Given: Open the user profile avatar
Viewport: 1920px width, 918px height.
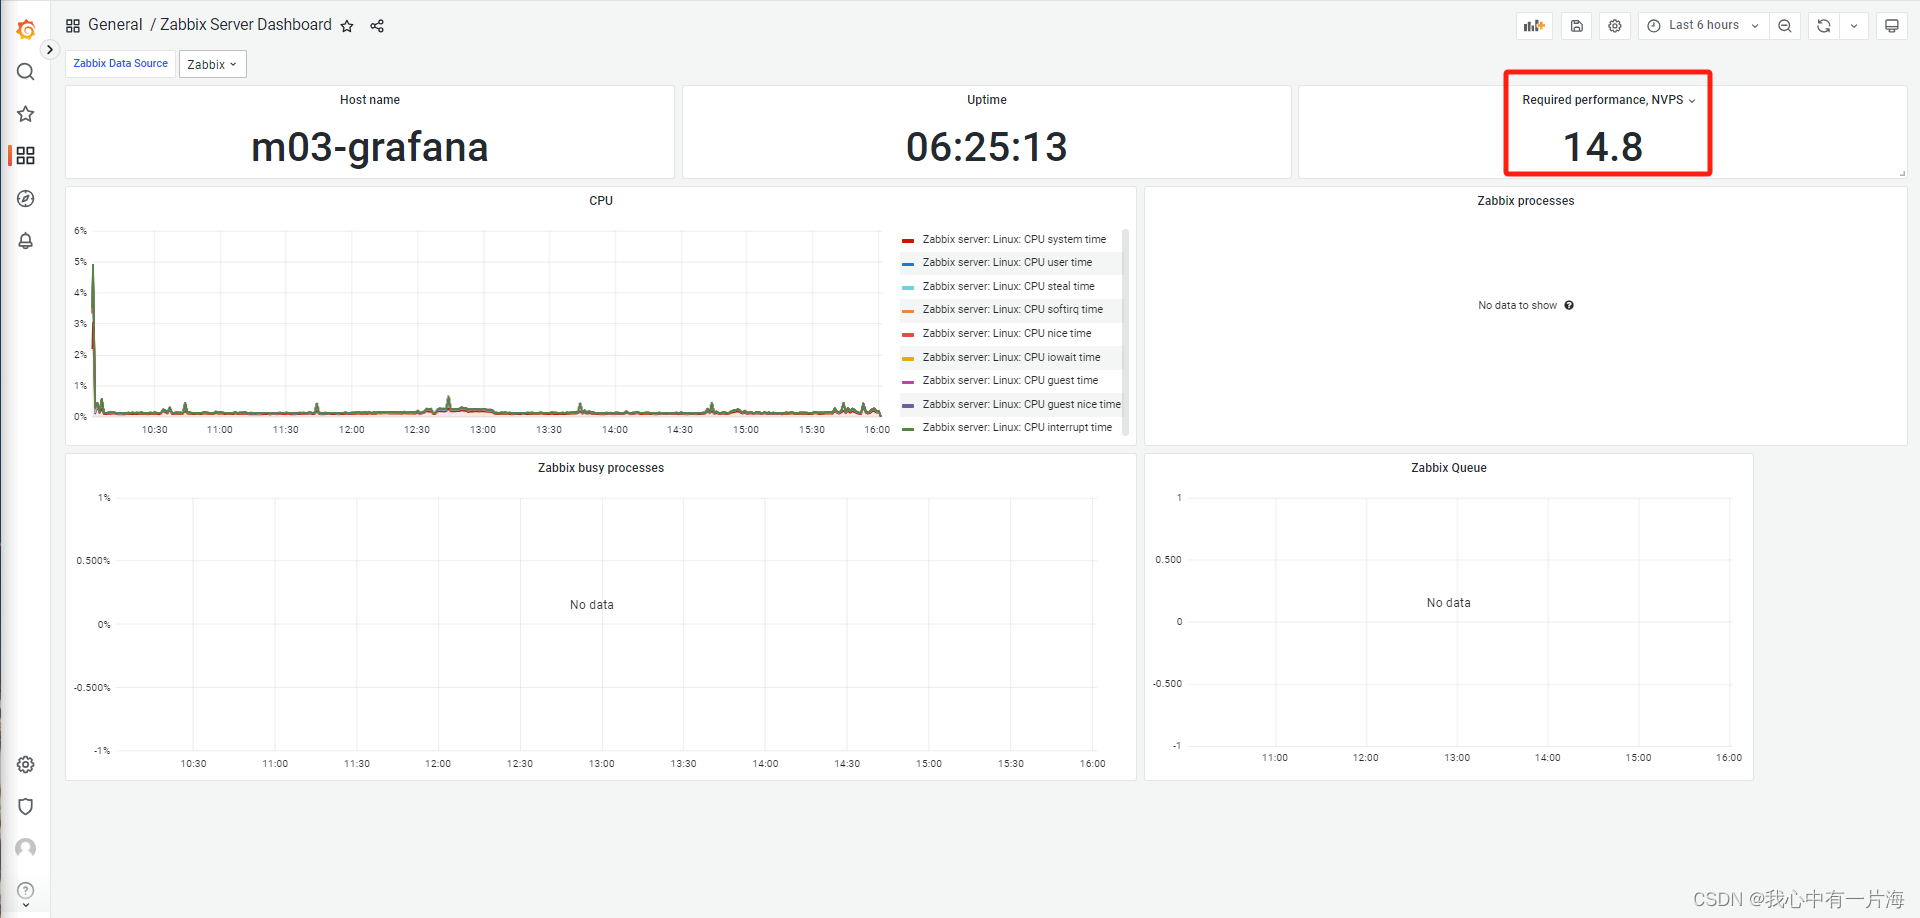Looking at the screenshot, I should [x=26, y=848].
